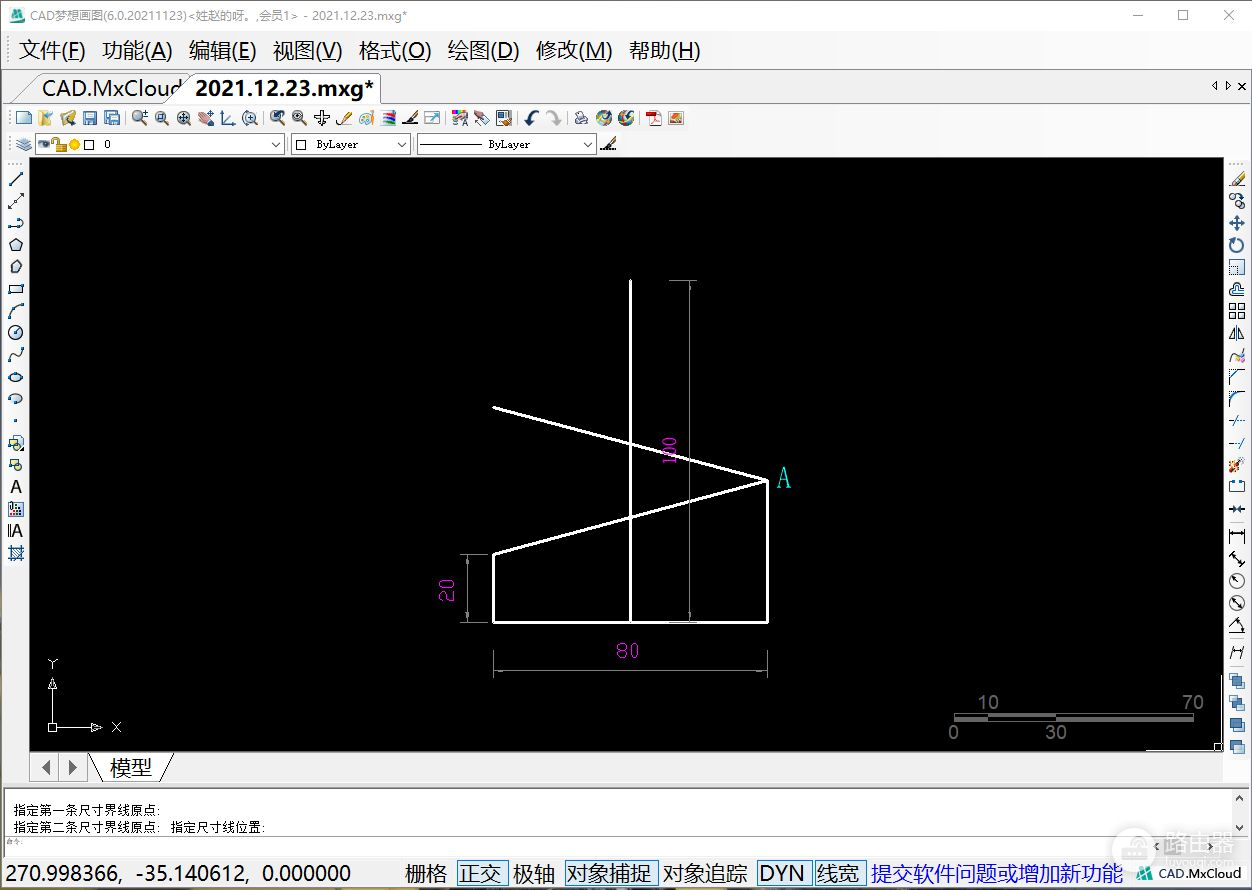Image resolution: width=1252 pixels, height=890 pixels.
Task: Click the 模型 model tab
Action: 130,767
